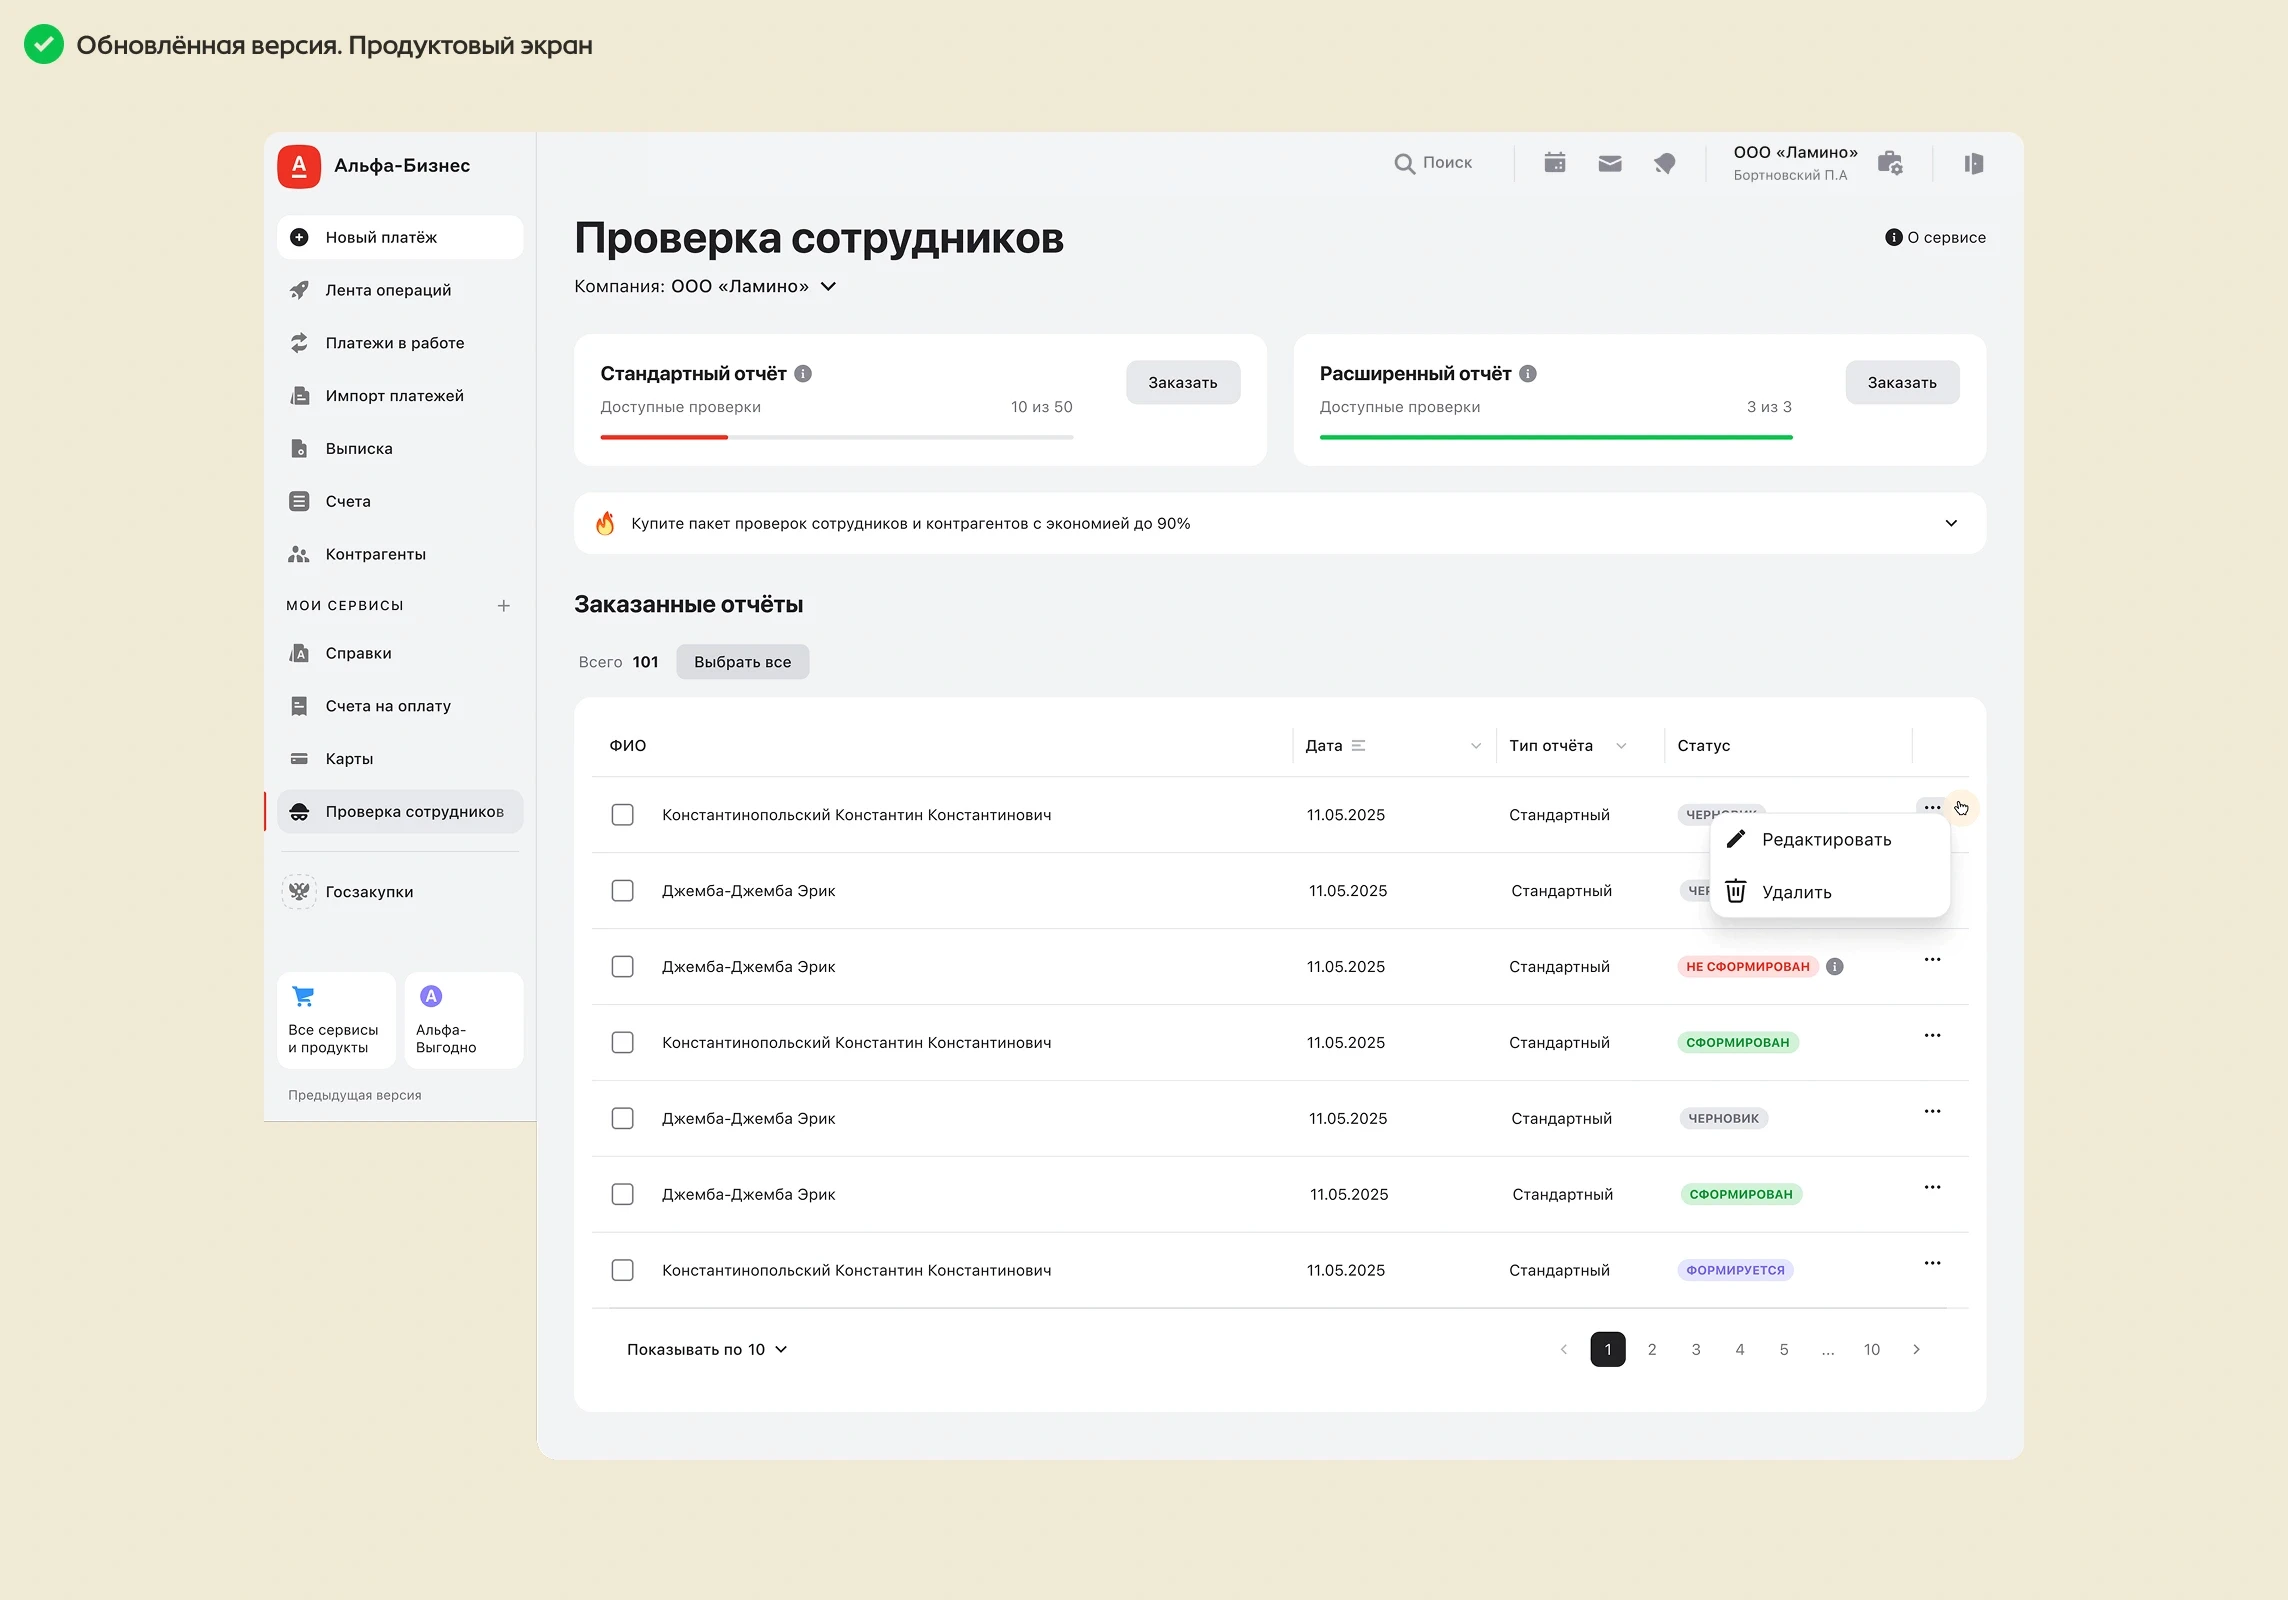Open three-dot menu for Джемба-Джемба СФОРМИРОВАН row
Screen dimensions: 2288x1600
coord(1932,1188)
